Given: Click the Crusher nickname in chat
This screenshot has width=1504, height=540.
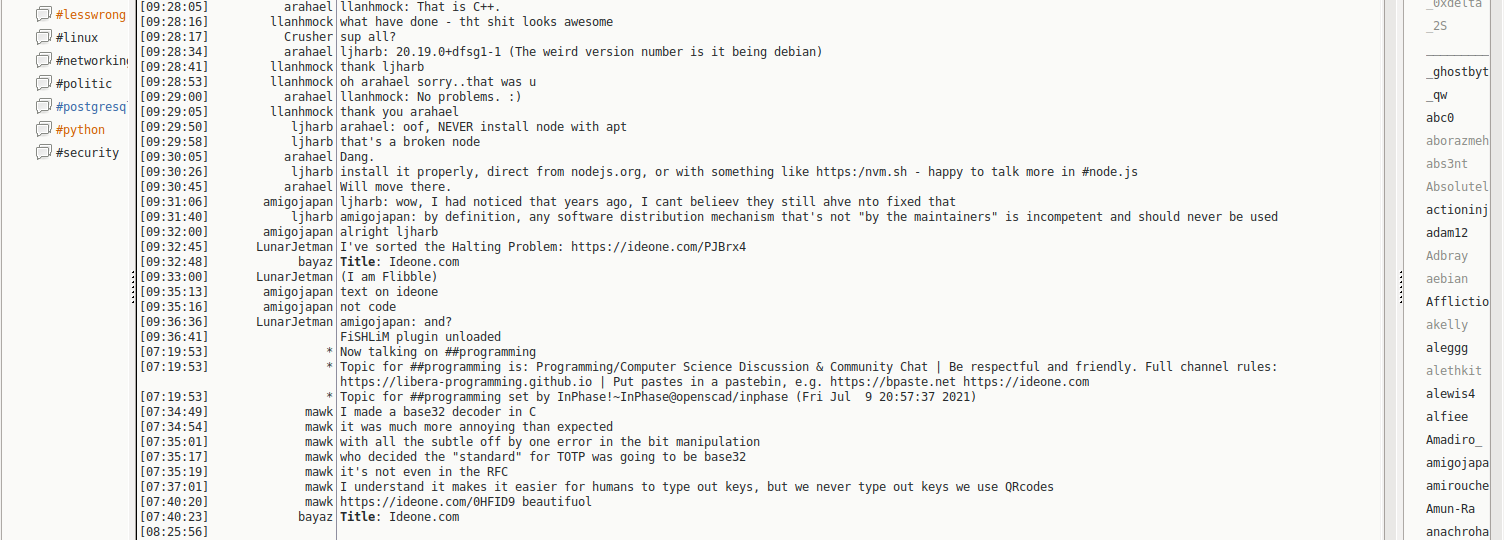Looking at the screenshot, I should coord(308,37).
